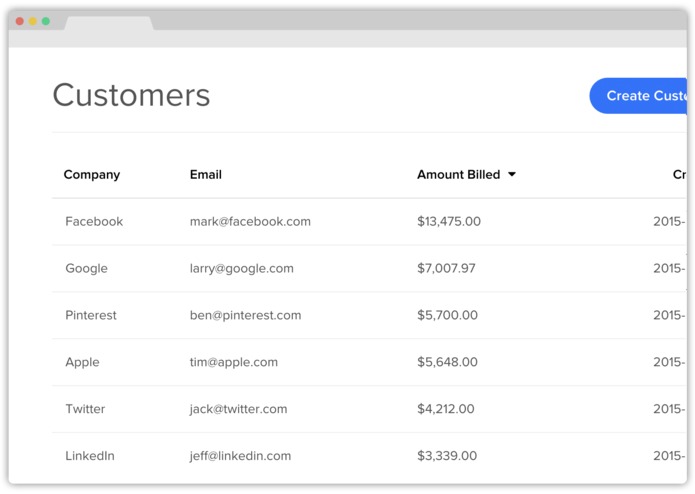Click email tim@apple.com
The image size is (695, 494).
[x=234, y=362]
